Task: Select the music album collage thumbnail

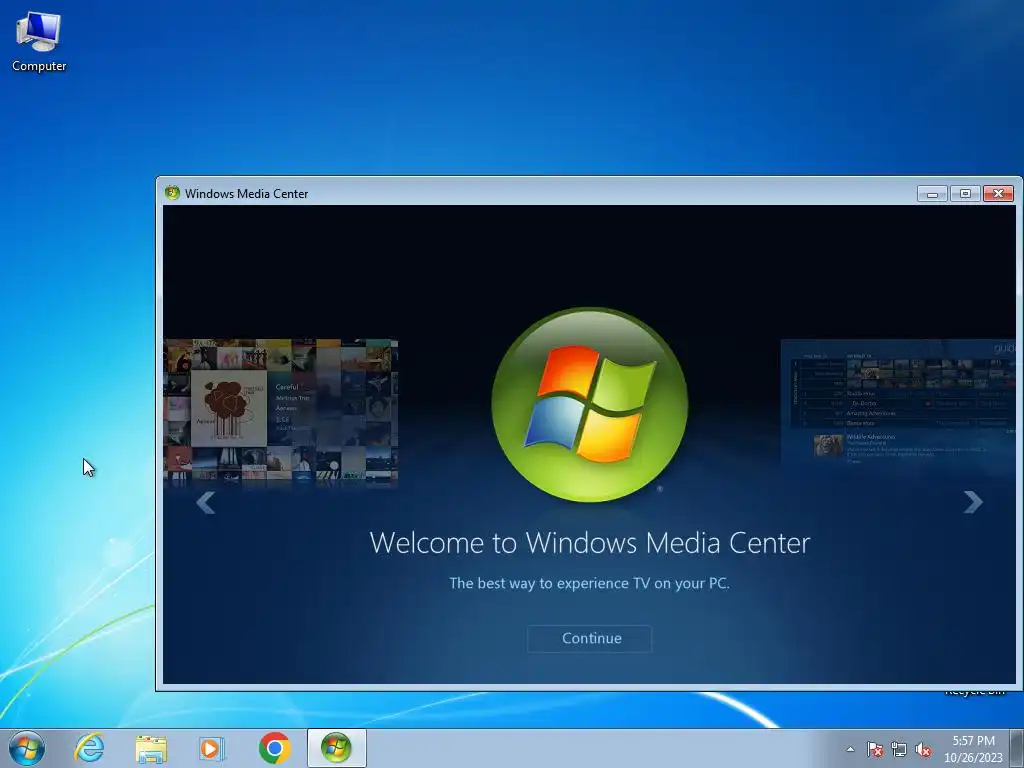Action: point(281,411)
